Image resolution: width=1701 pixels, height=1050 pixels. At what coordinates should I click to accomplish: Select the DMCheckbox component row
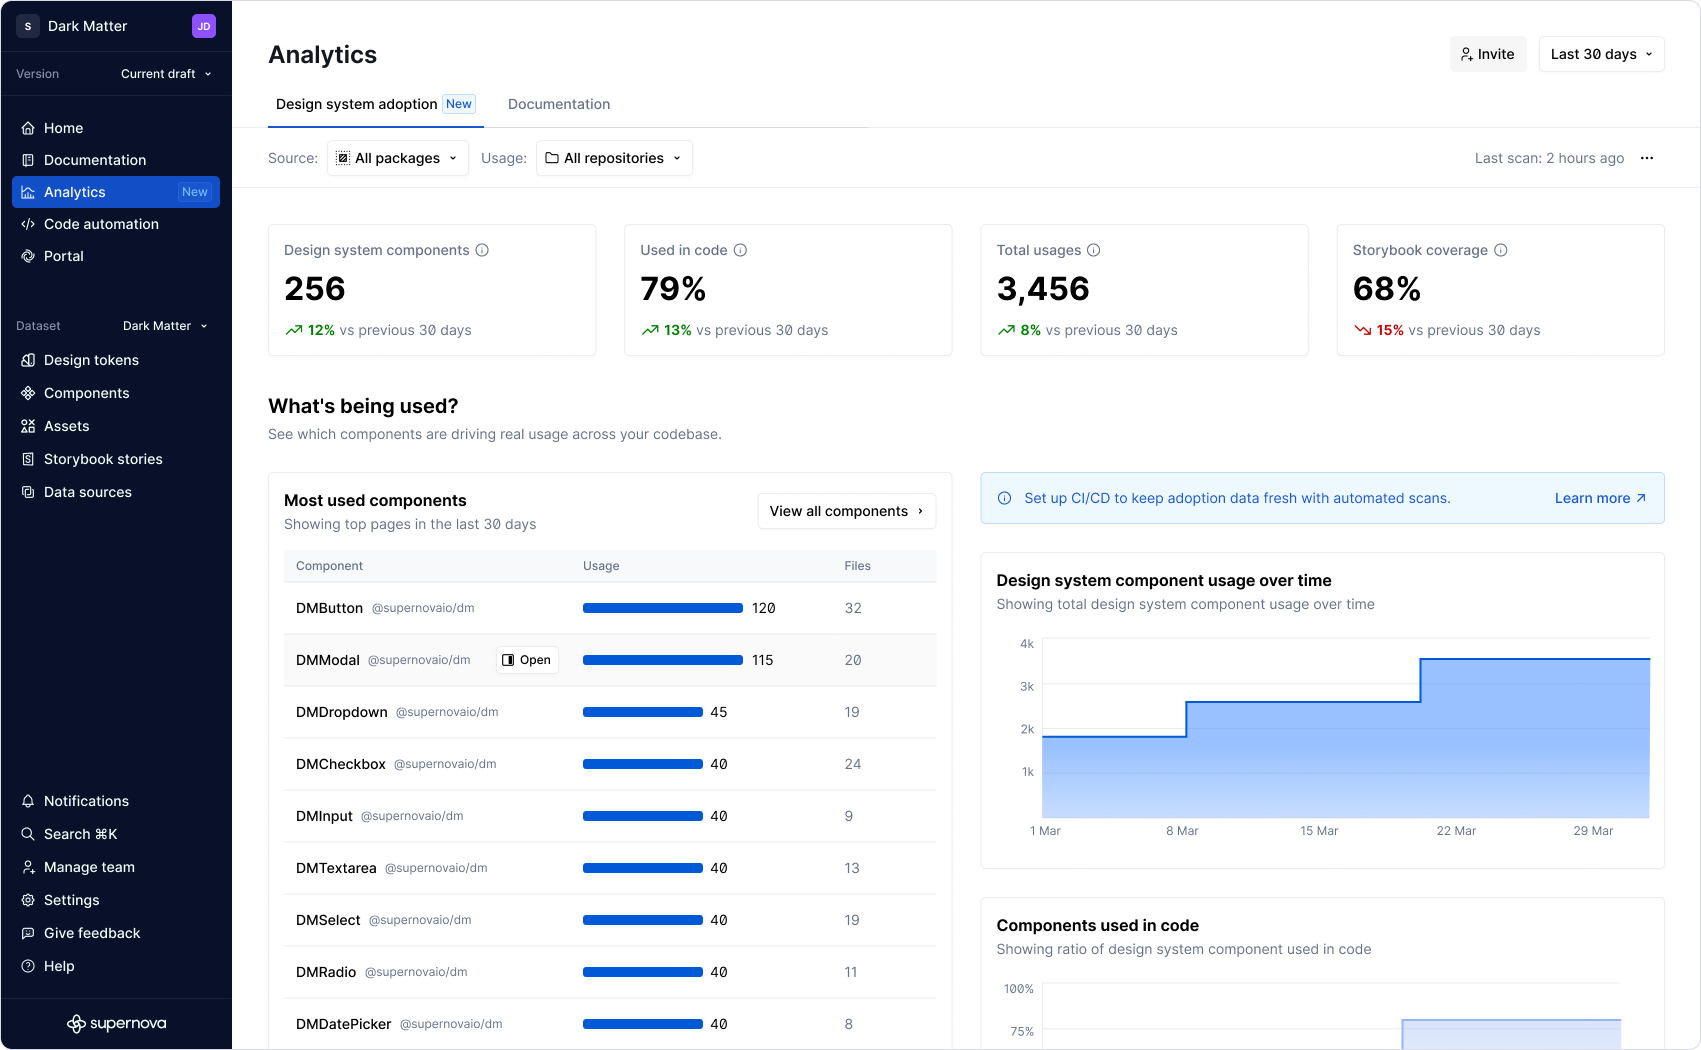point(610,764)
